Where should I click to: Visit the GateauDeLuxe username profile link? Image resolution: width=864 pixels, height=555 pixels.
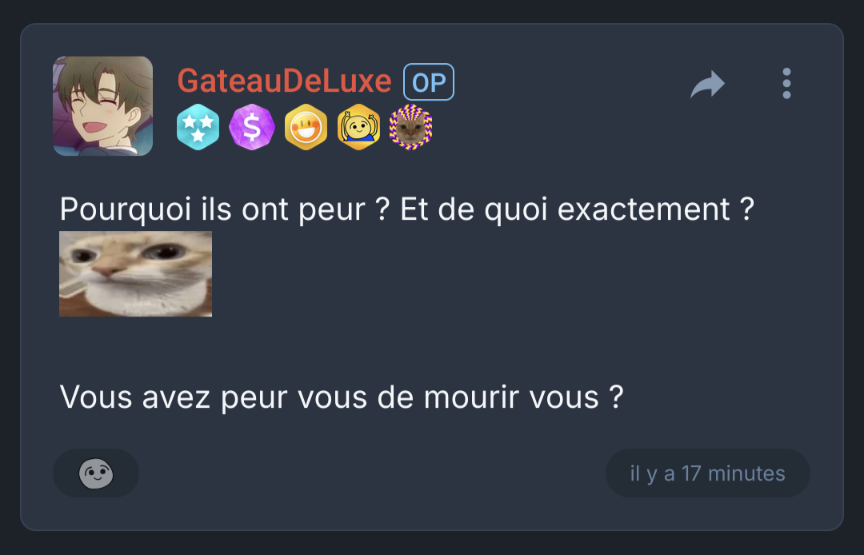click(x=284, y=81)
